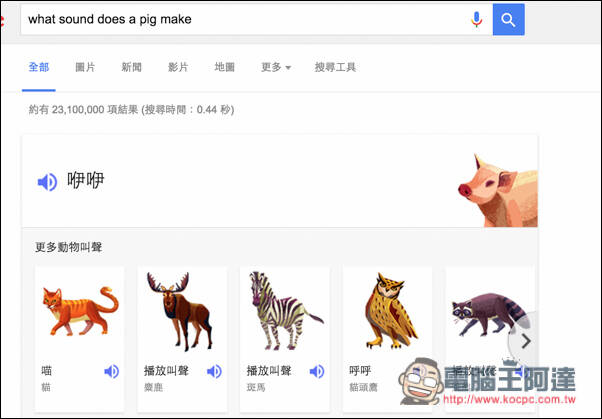Open the 地圖 maps tab
602x419 pixels.
(224, 68)
